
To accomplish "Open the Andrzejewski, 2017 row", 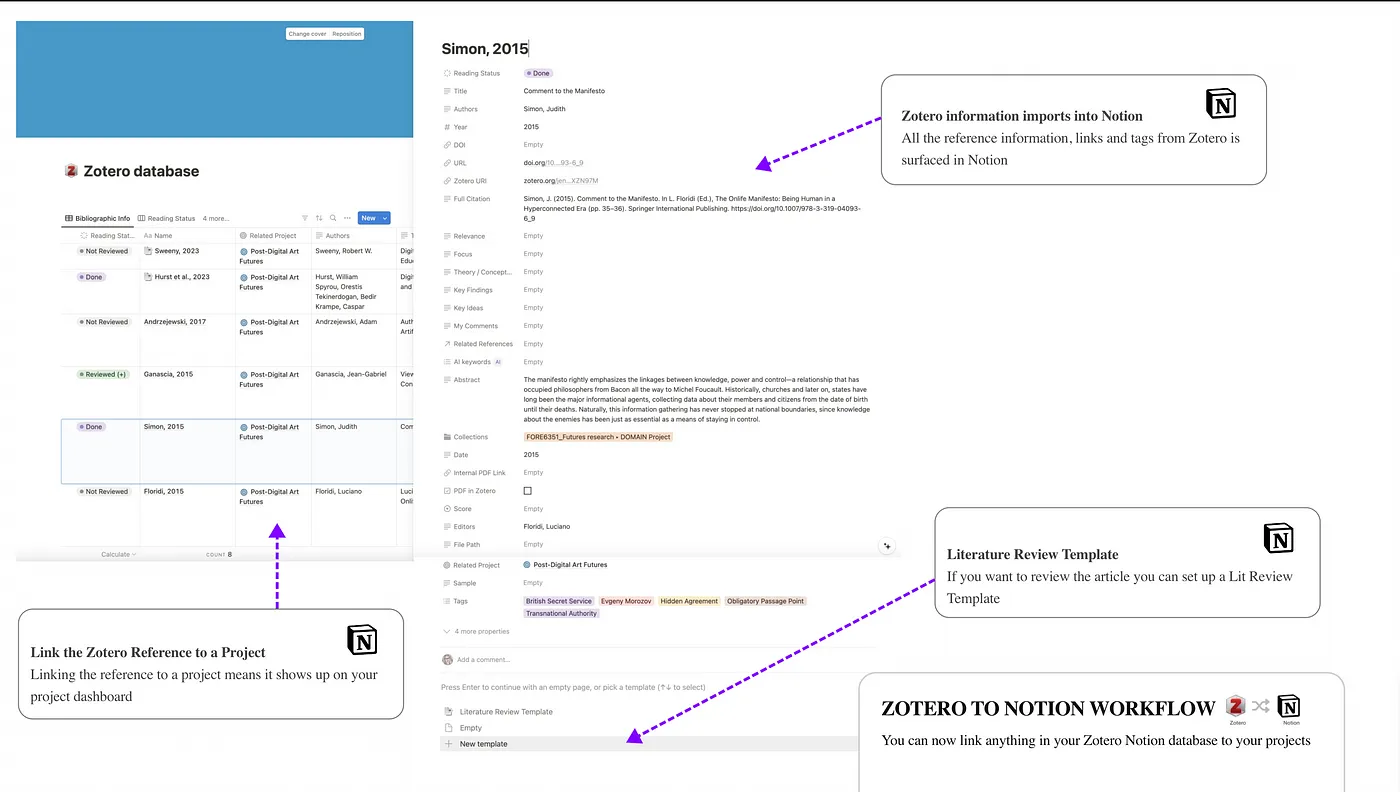I will (x=175, y=322).
